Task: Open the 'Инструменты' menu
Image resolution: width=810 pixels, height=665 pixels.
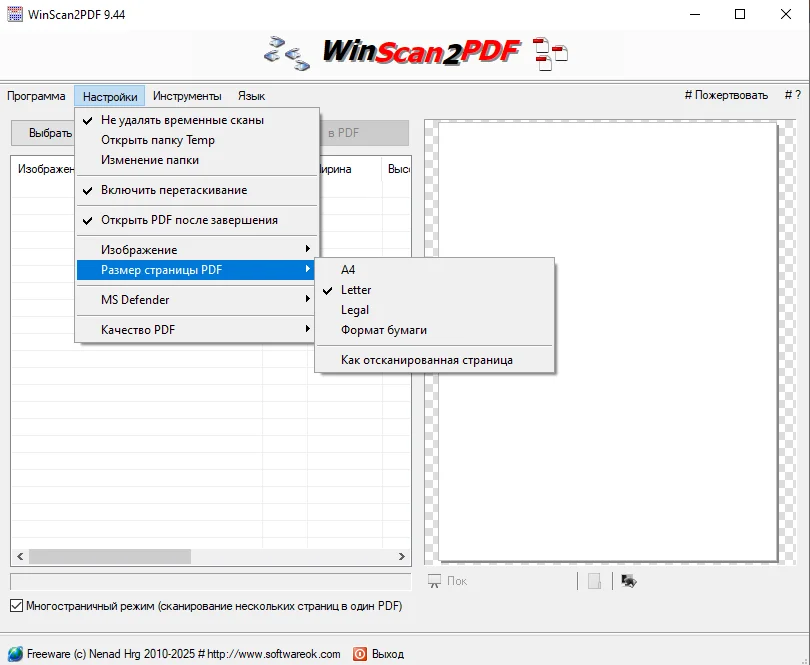Action: 187,96
